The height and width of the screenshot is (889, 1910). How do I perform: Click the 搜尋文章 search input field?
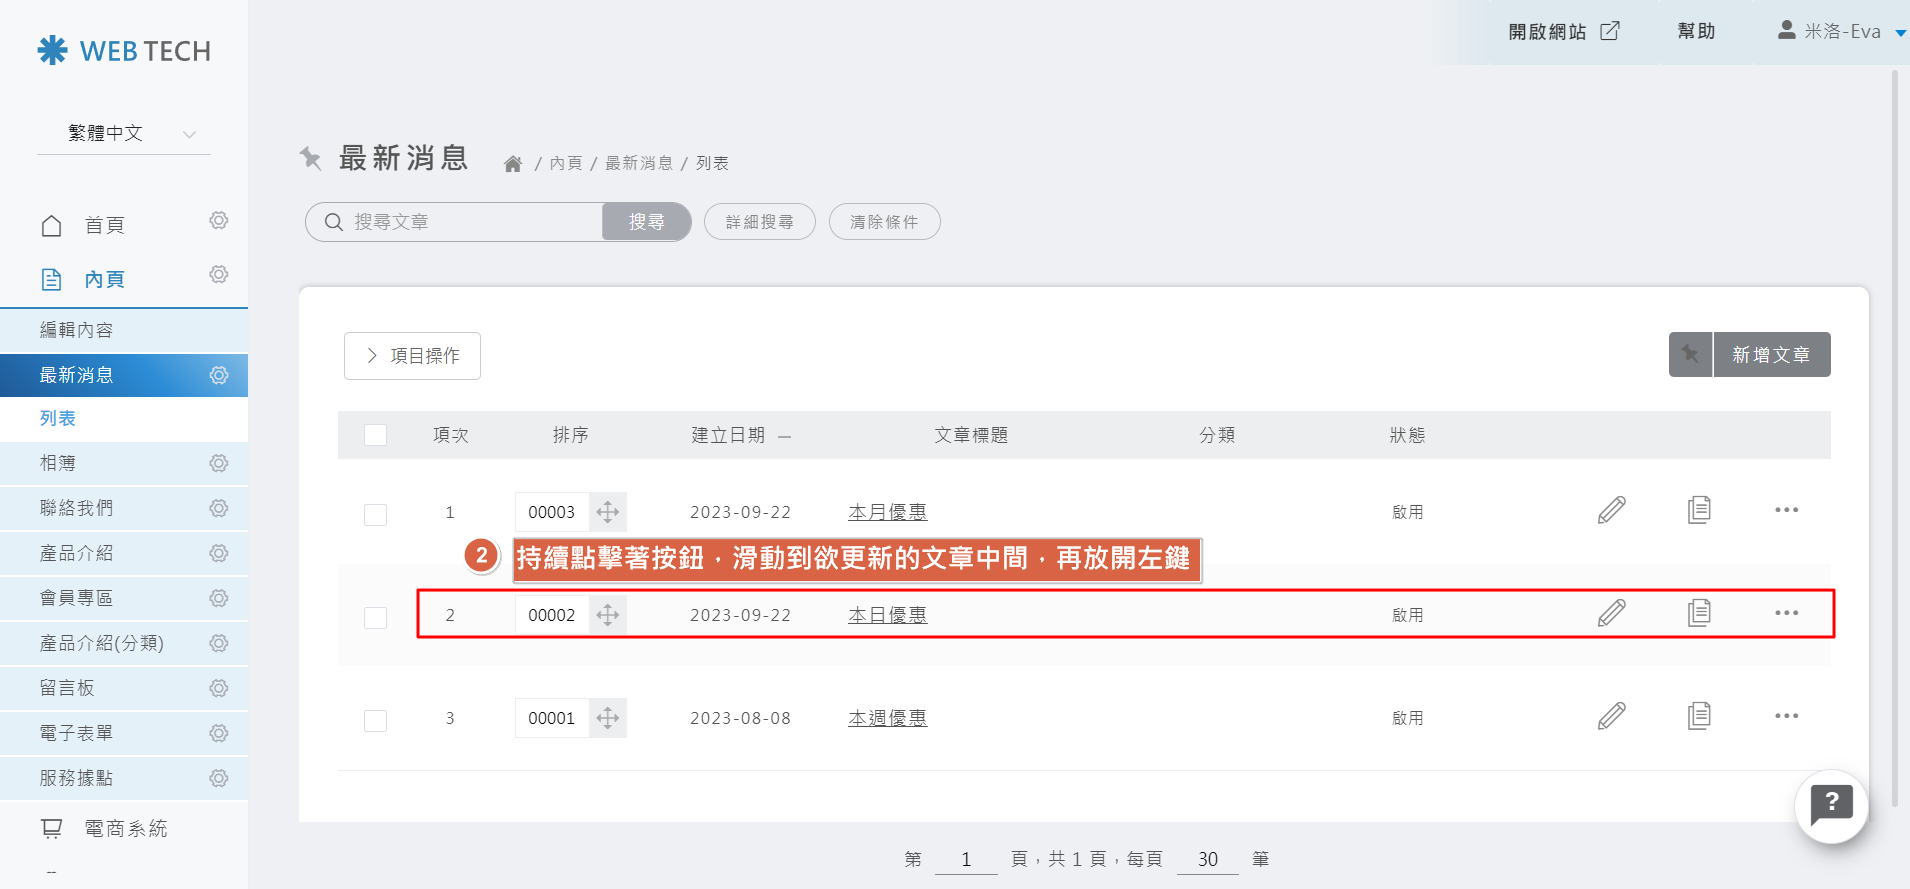coord(470,222)
